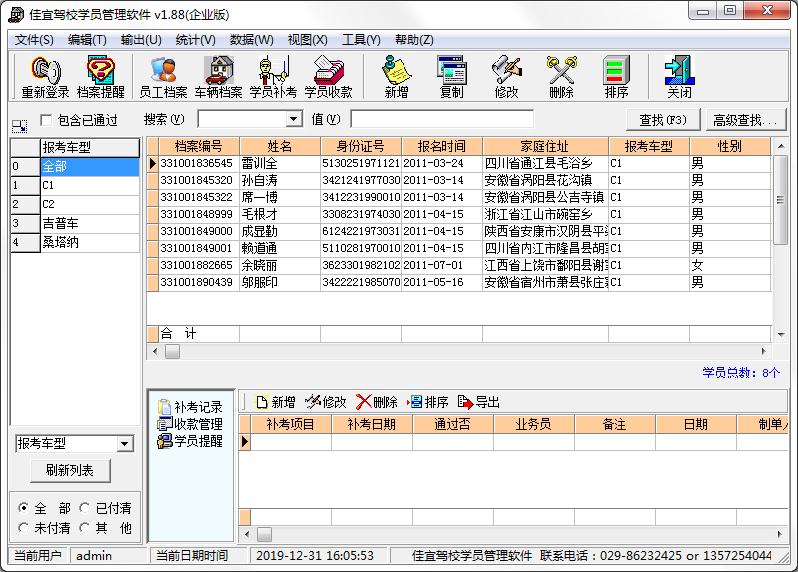The width and height of the screenshot is (798, 572).
Task: Click 排序 in the lower retest toolbar
Action: pos(428,402)
